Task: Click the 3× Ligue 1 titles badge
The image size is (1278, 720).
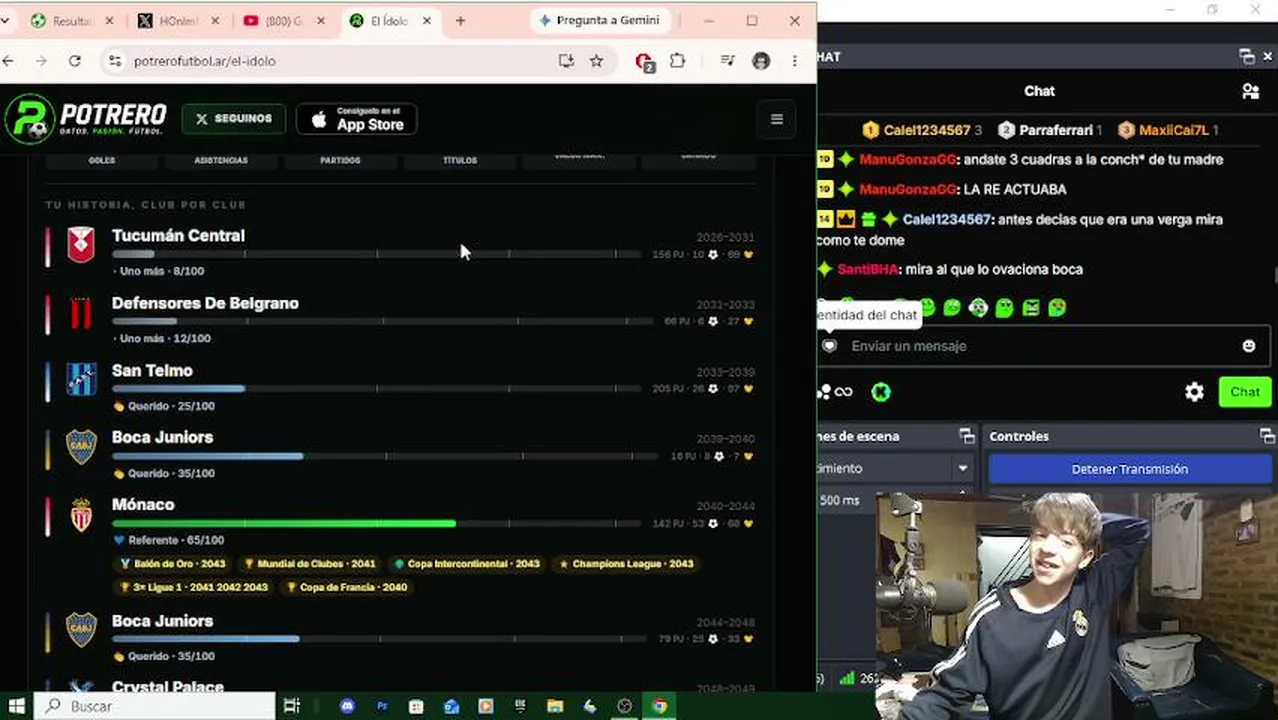Action: 194,587
